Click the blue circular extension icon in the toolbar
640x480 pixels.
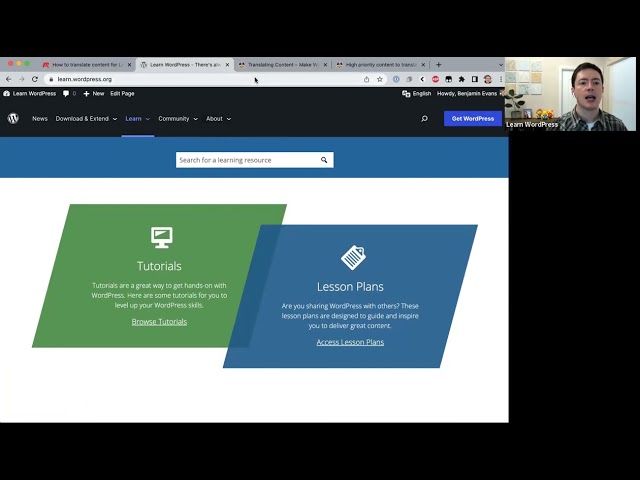pyautogui.click(x=396, y=79)
